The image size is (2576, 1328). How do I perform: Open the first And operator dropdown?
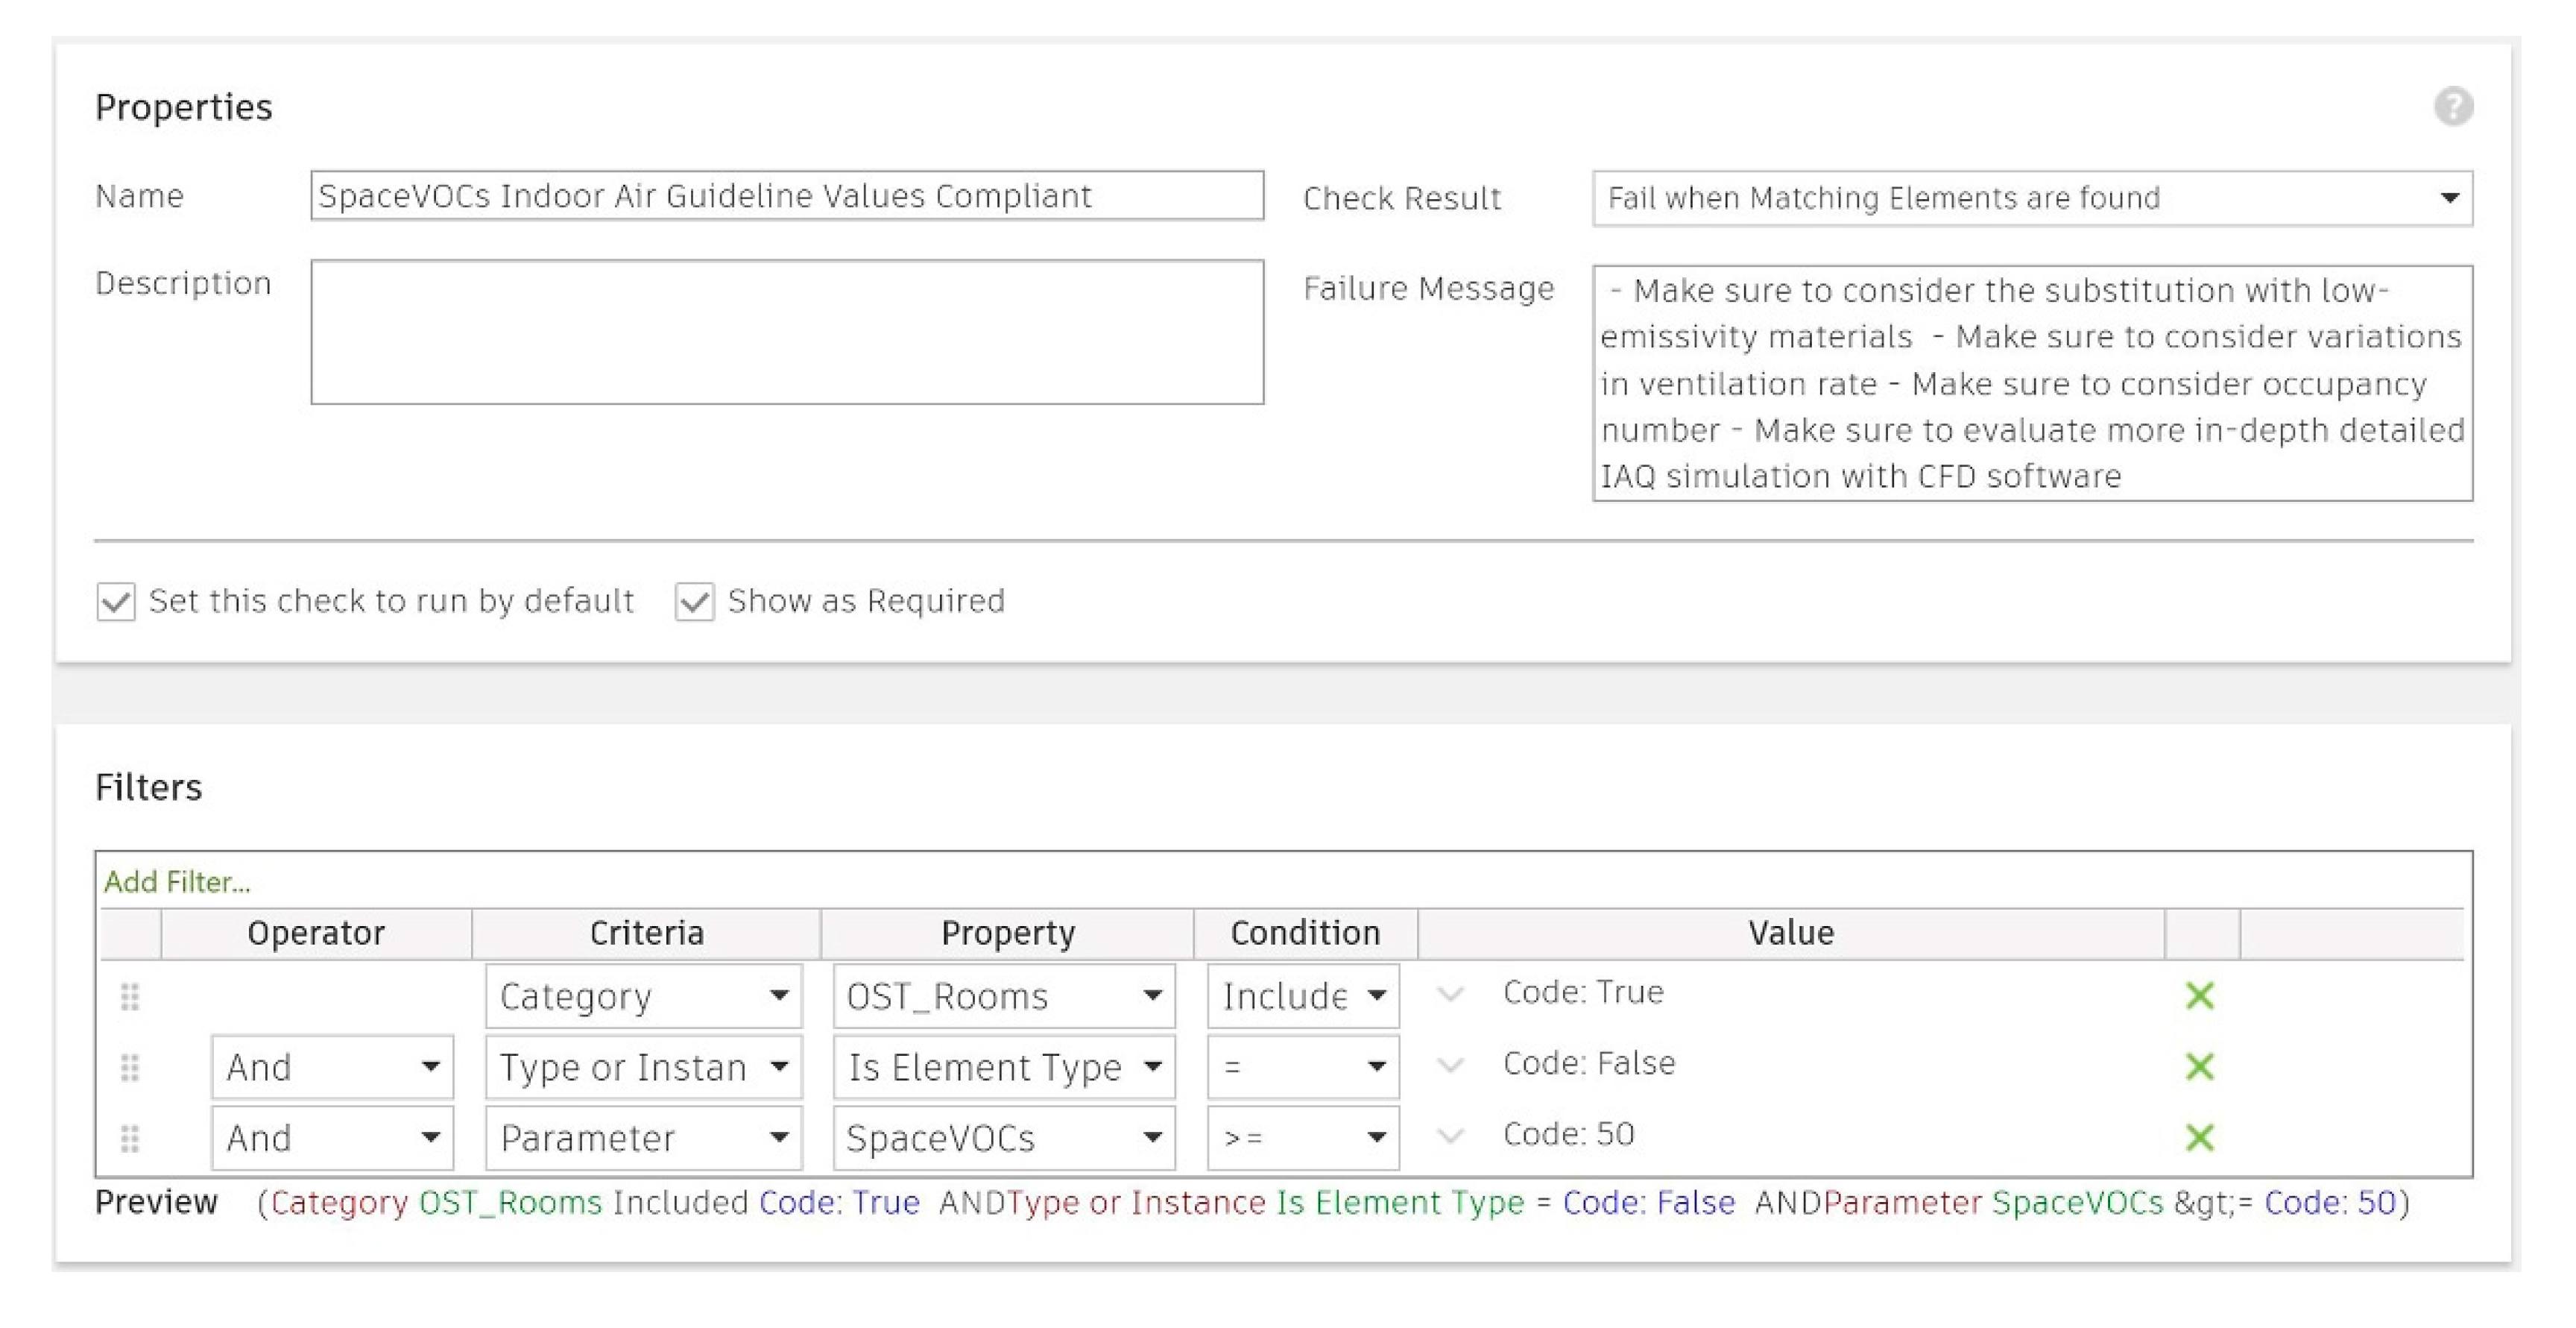[x=332, y=1067]
